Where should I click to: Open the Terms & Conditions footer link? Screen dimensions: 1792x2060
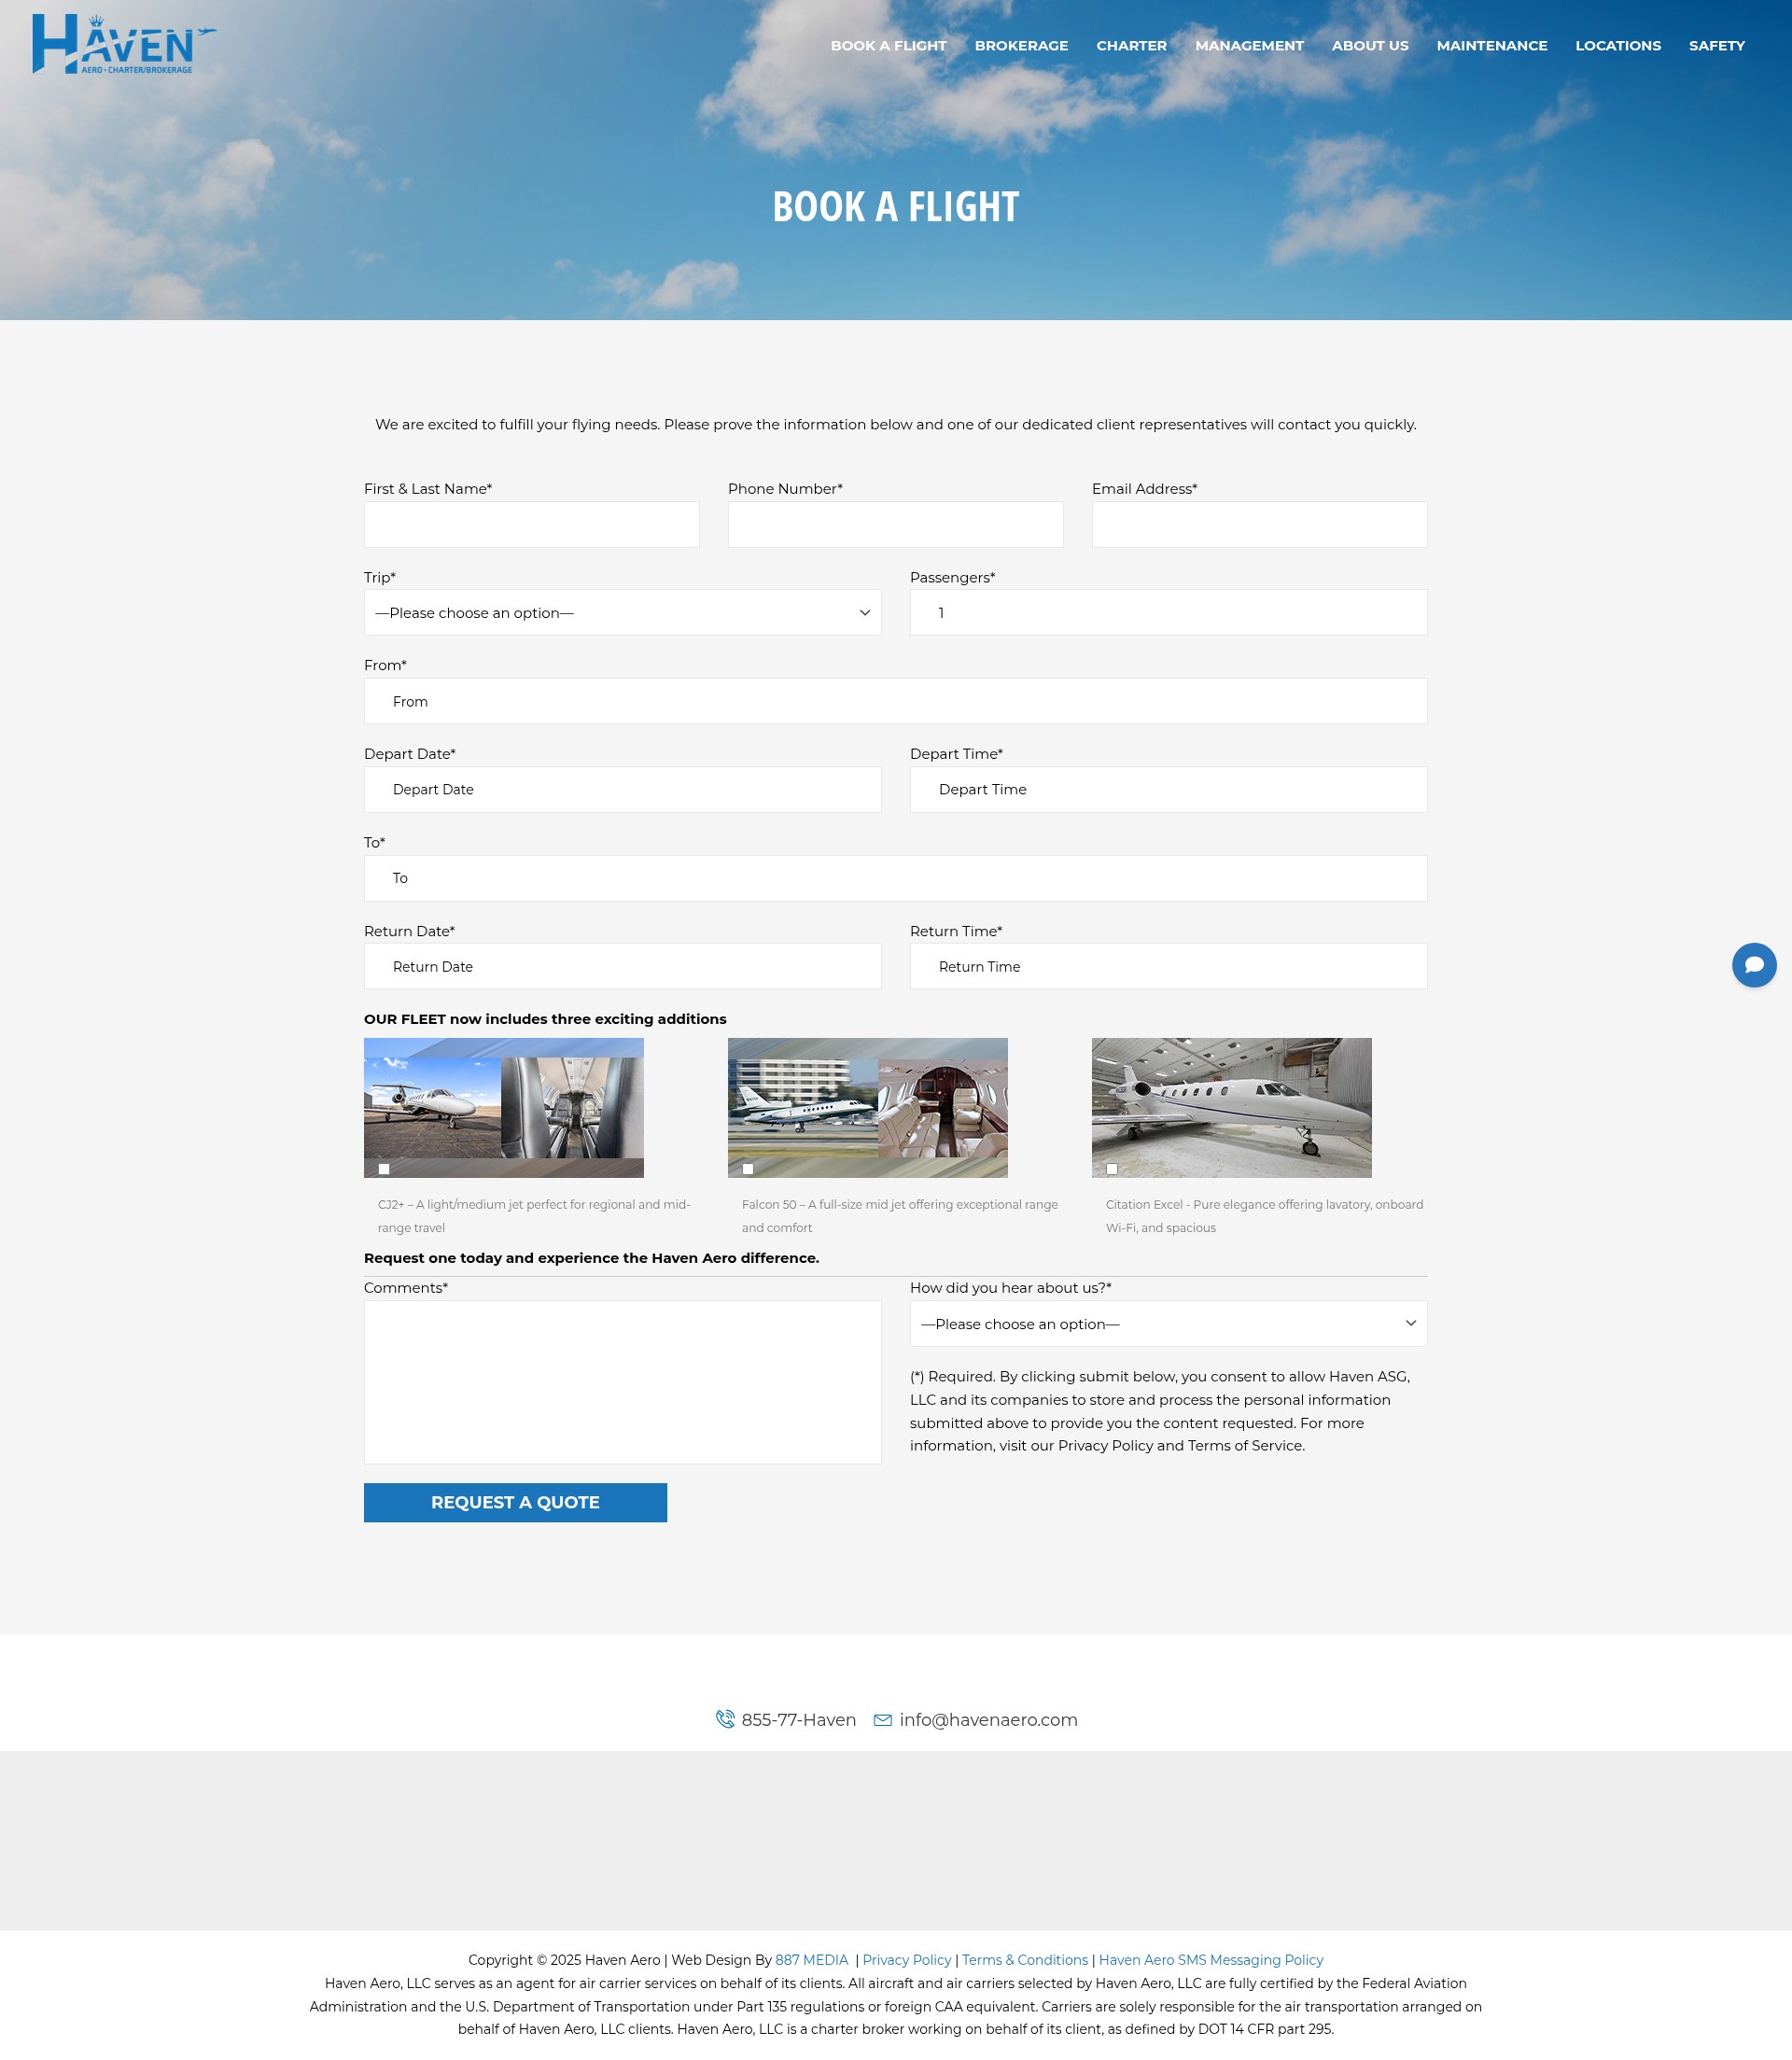click(x=1024, y=1960)
